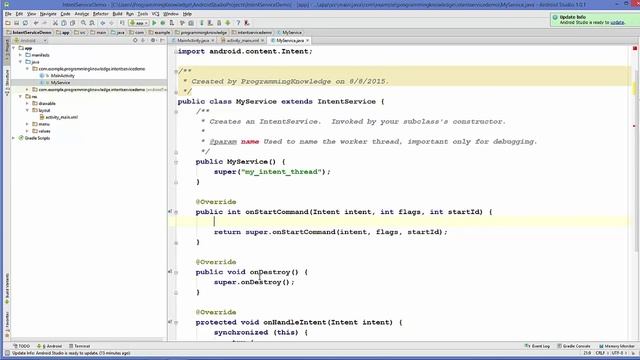
Task: Open the Memory Monitor panel
Action: tap(617, 346)
